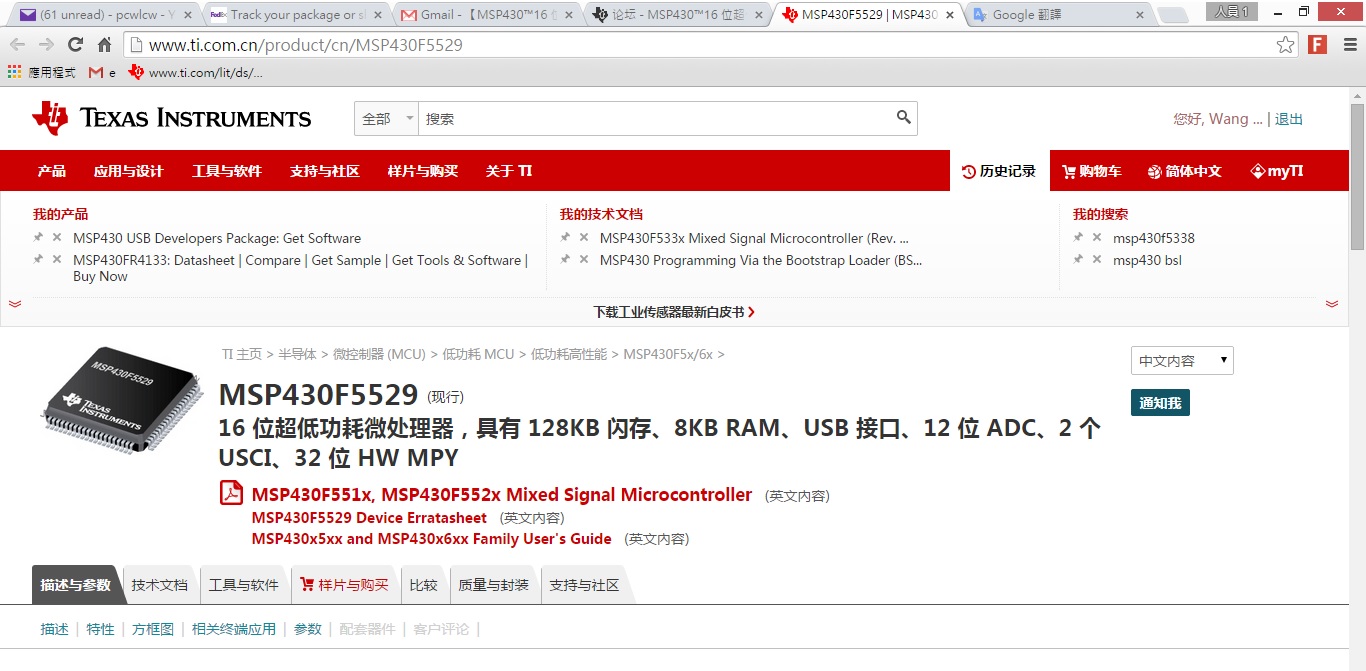Click the browser back arrow
1366x671 pixels.
18,45
